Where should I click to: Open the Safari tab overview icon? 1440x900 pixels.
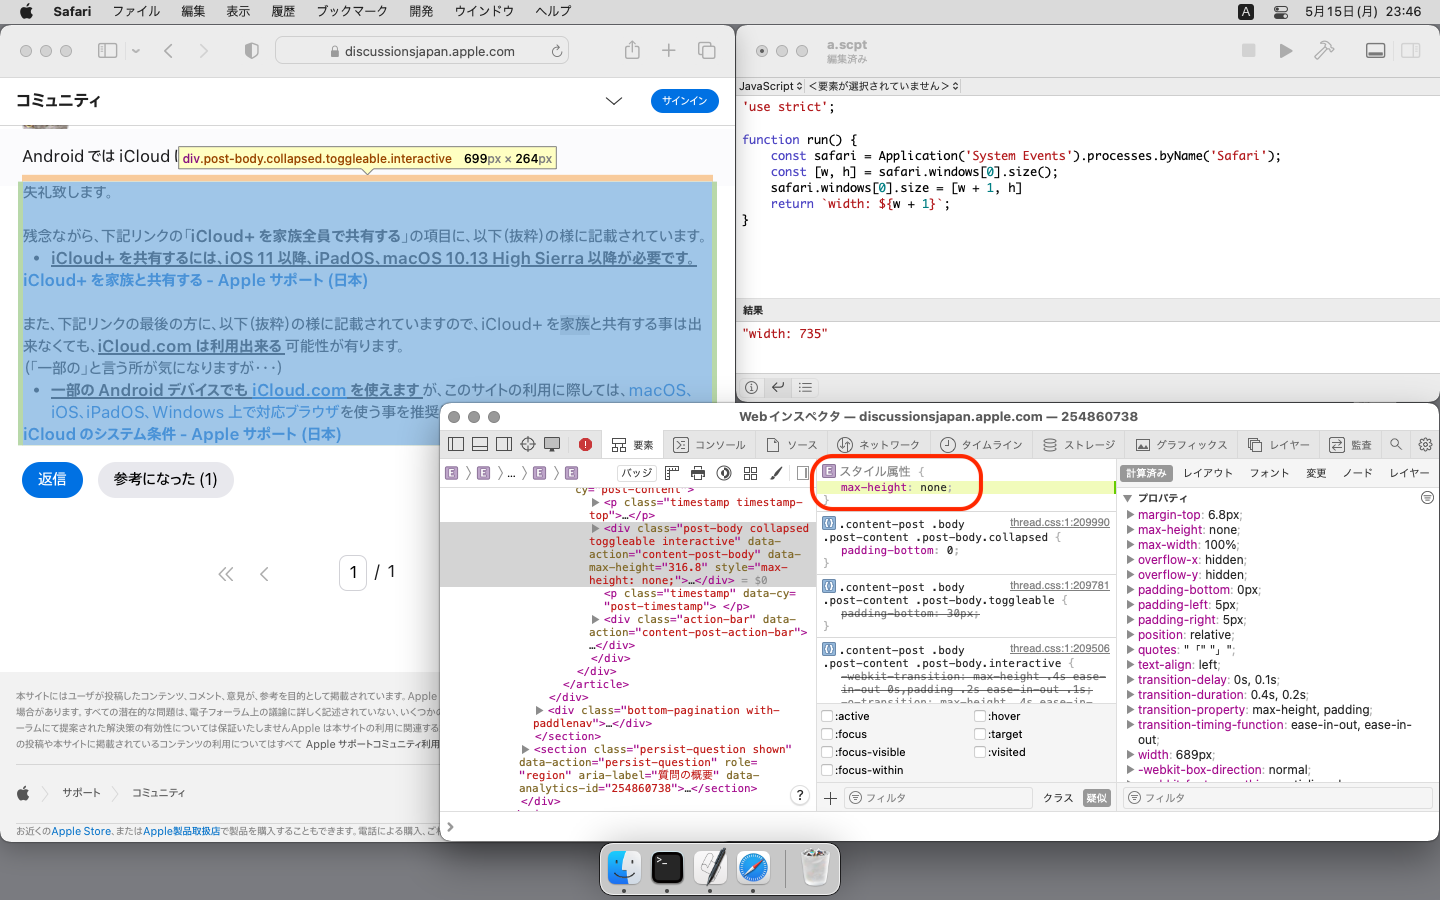(707, 51)
